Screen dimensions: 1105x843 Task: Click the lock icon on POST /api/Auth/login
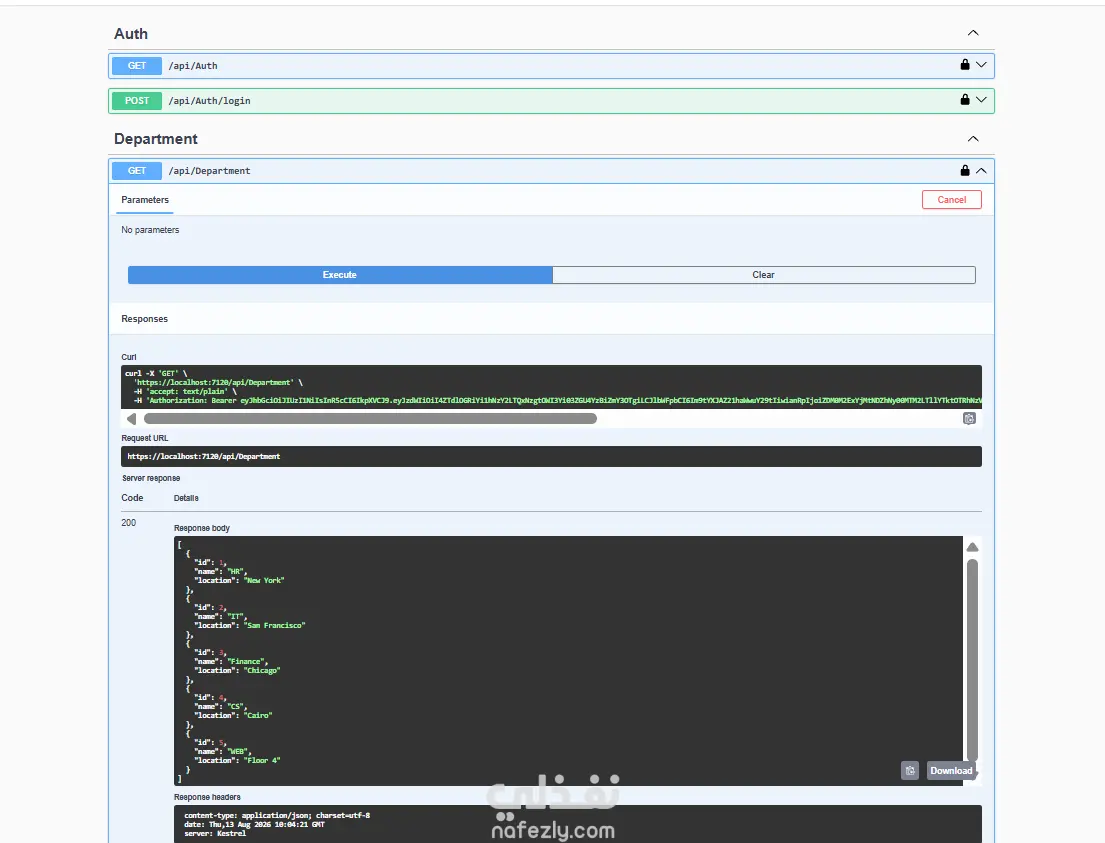965,99
